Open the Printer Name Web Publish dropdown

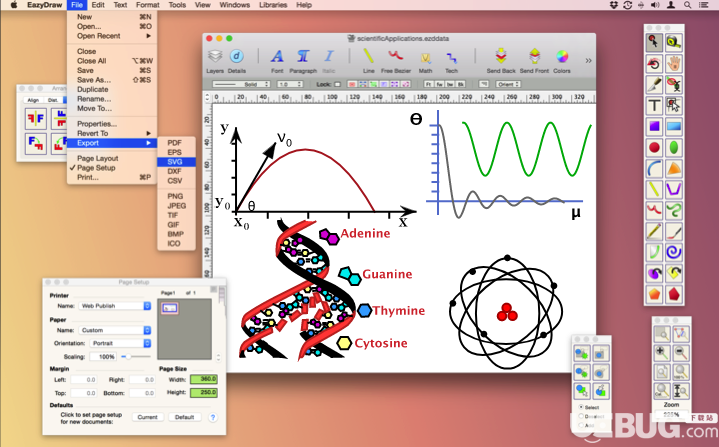point(115,306)
